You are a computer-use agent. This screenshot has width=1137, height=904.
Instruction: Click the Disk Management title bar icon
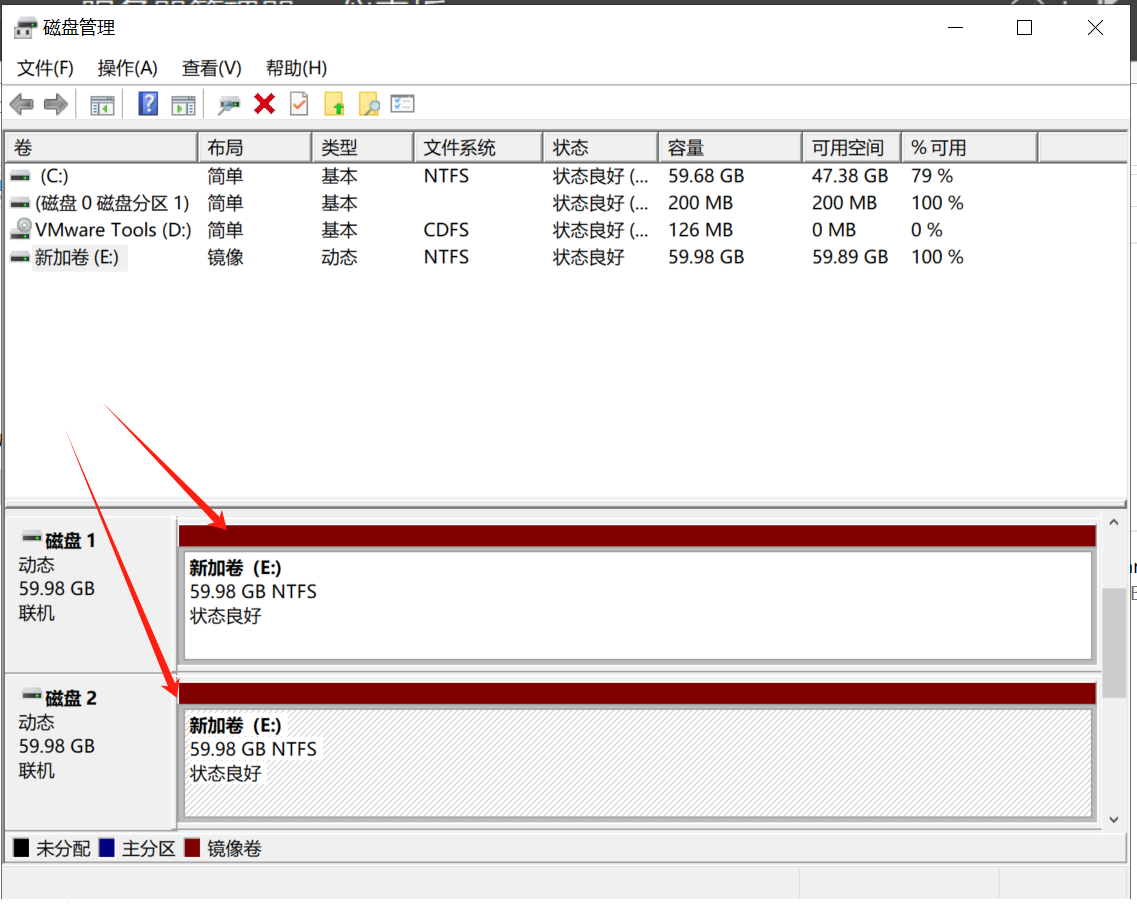tap(25, 28)
